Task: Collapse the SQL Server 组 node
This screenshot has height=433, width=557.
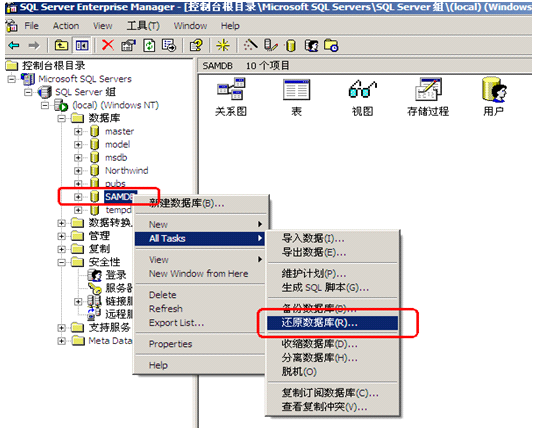Action: point(28,92)
